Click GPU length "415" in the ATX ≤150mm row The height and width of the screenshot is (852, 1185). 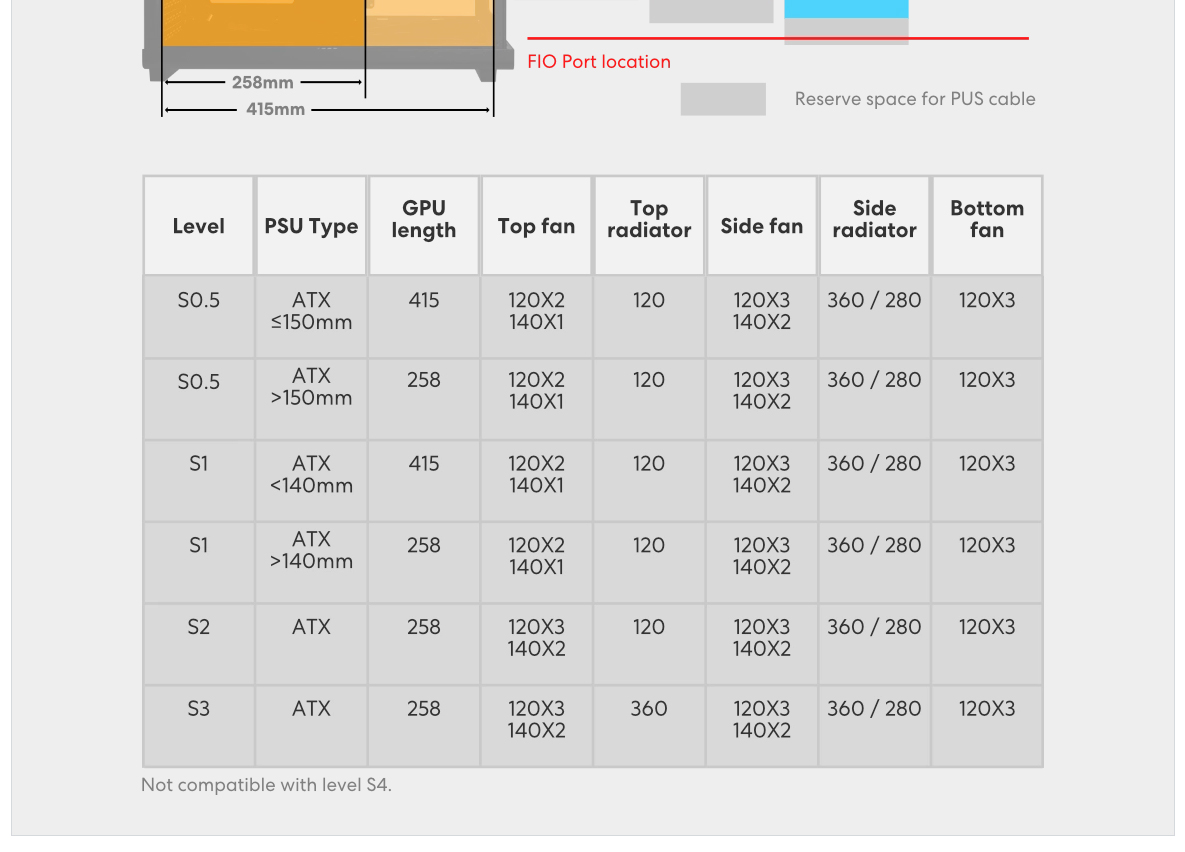pos(424,300)
